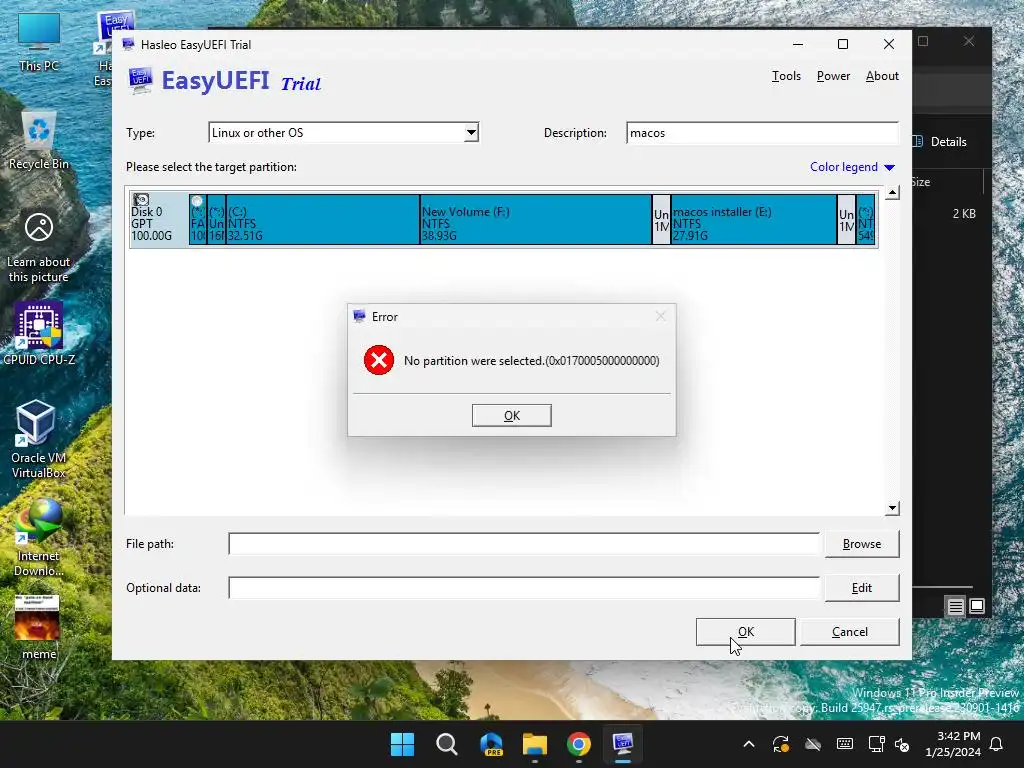Screen dimensions: 1024x768
Task: Select the Oracle VM VirtualBox desktop icon
Action: coord(39,439)
